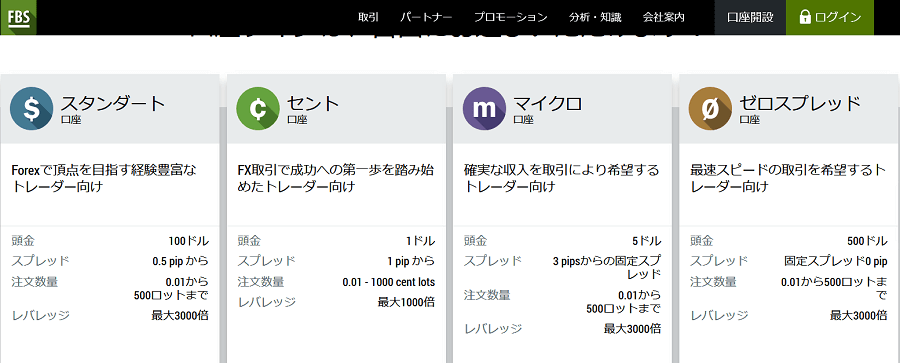Click the purple Micro account icon
The image size is (900, 363).
click(x=484, y=109)
